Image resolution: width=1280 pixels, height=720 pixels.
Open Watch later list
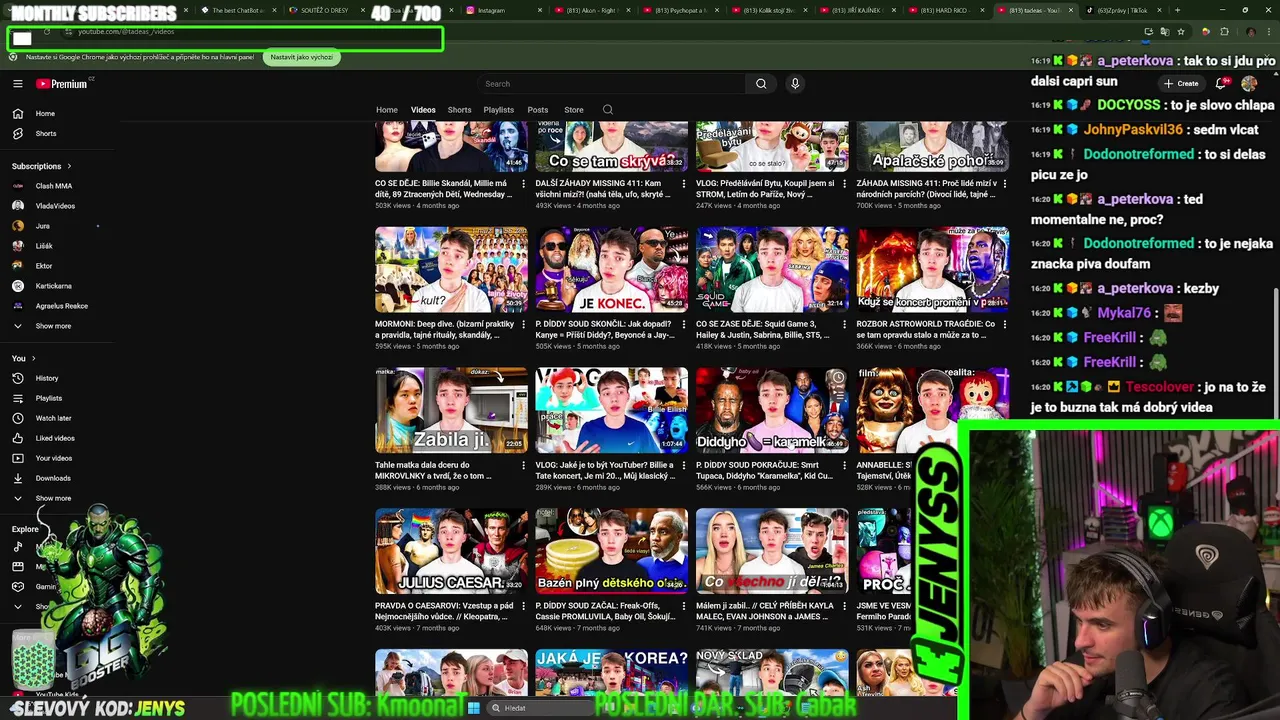tap(53, 418)
